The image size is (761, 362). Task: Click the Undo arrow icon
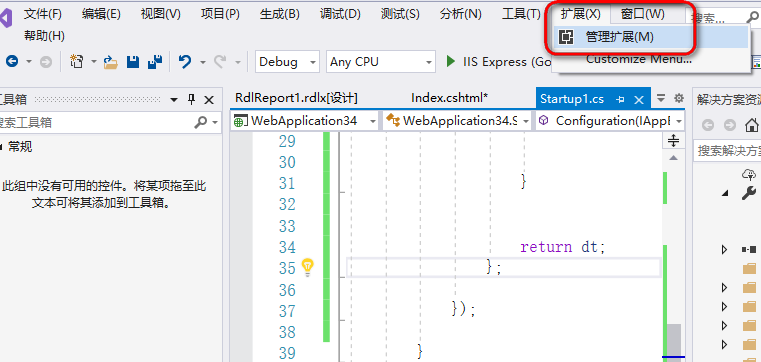(185, 62)
